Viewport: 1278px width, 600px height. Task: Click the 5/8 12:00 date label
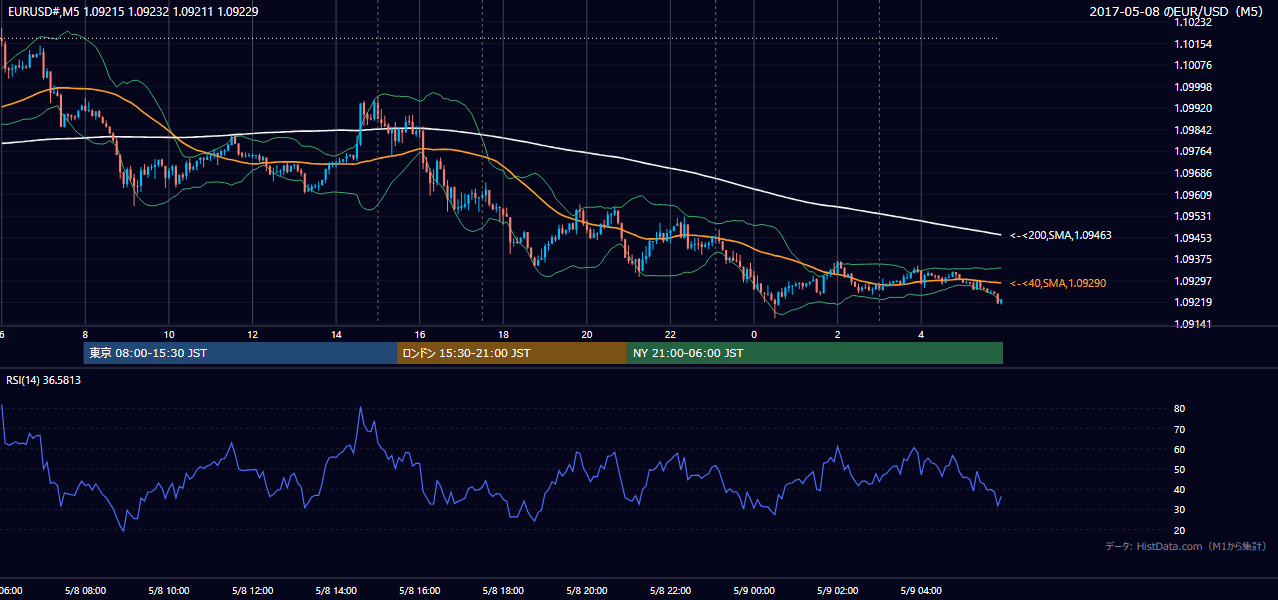pos(252,590)
